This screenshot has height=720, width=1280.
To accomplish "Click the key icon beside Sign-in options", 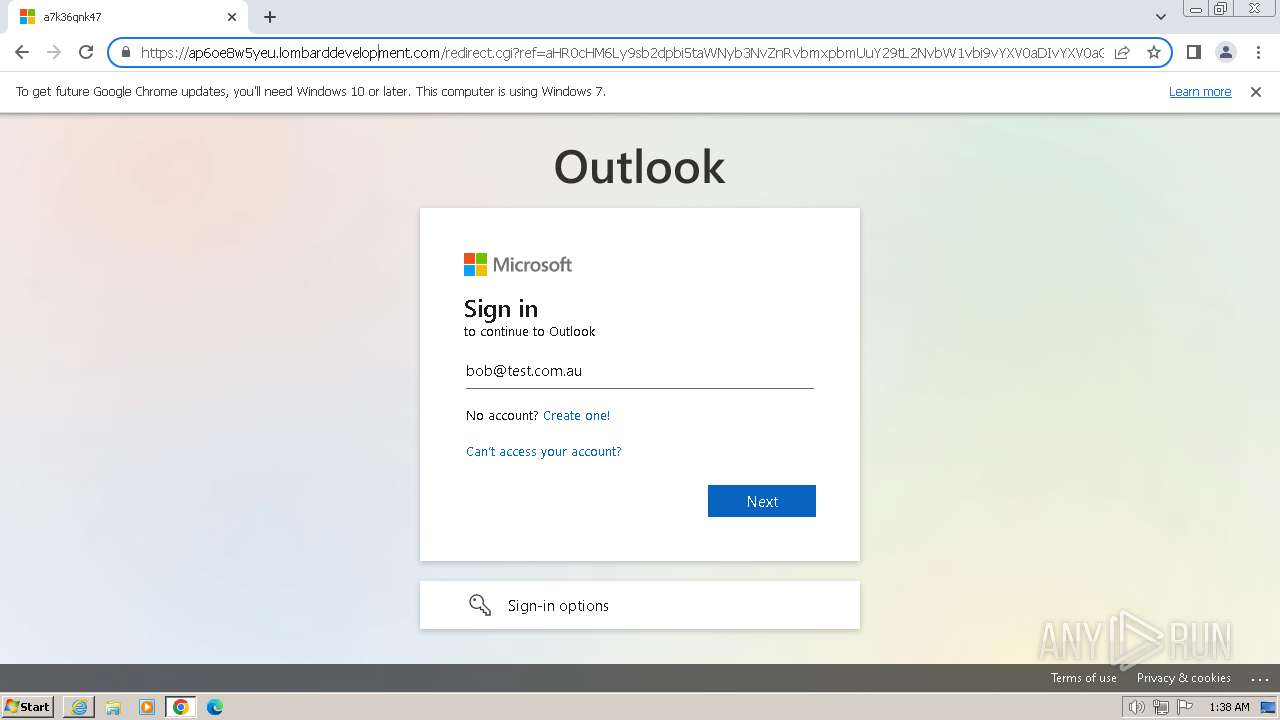I will (480, 605).
